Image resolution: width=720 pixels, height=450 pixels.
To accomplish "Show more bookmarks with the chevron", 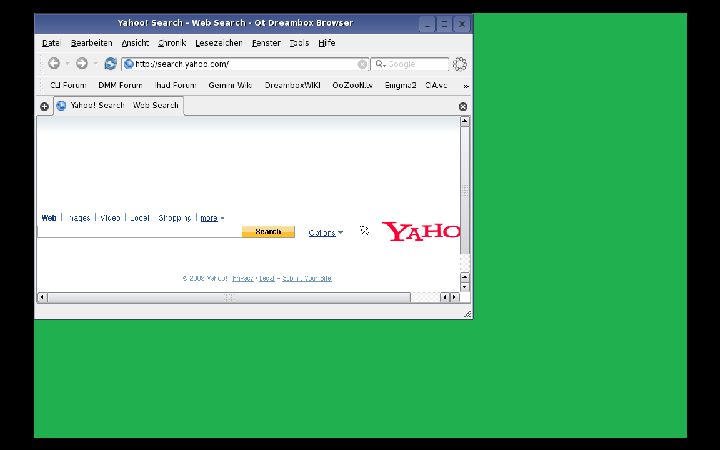I will pos(466,86).
